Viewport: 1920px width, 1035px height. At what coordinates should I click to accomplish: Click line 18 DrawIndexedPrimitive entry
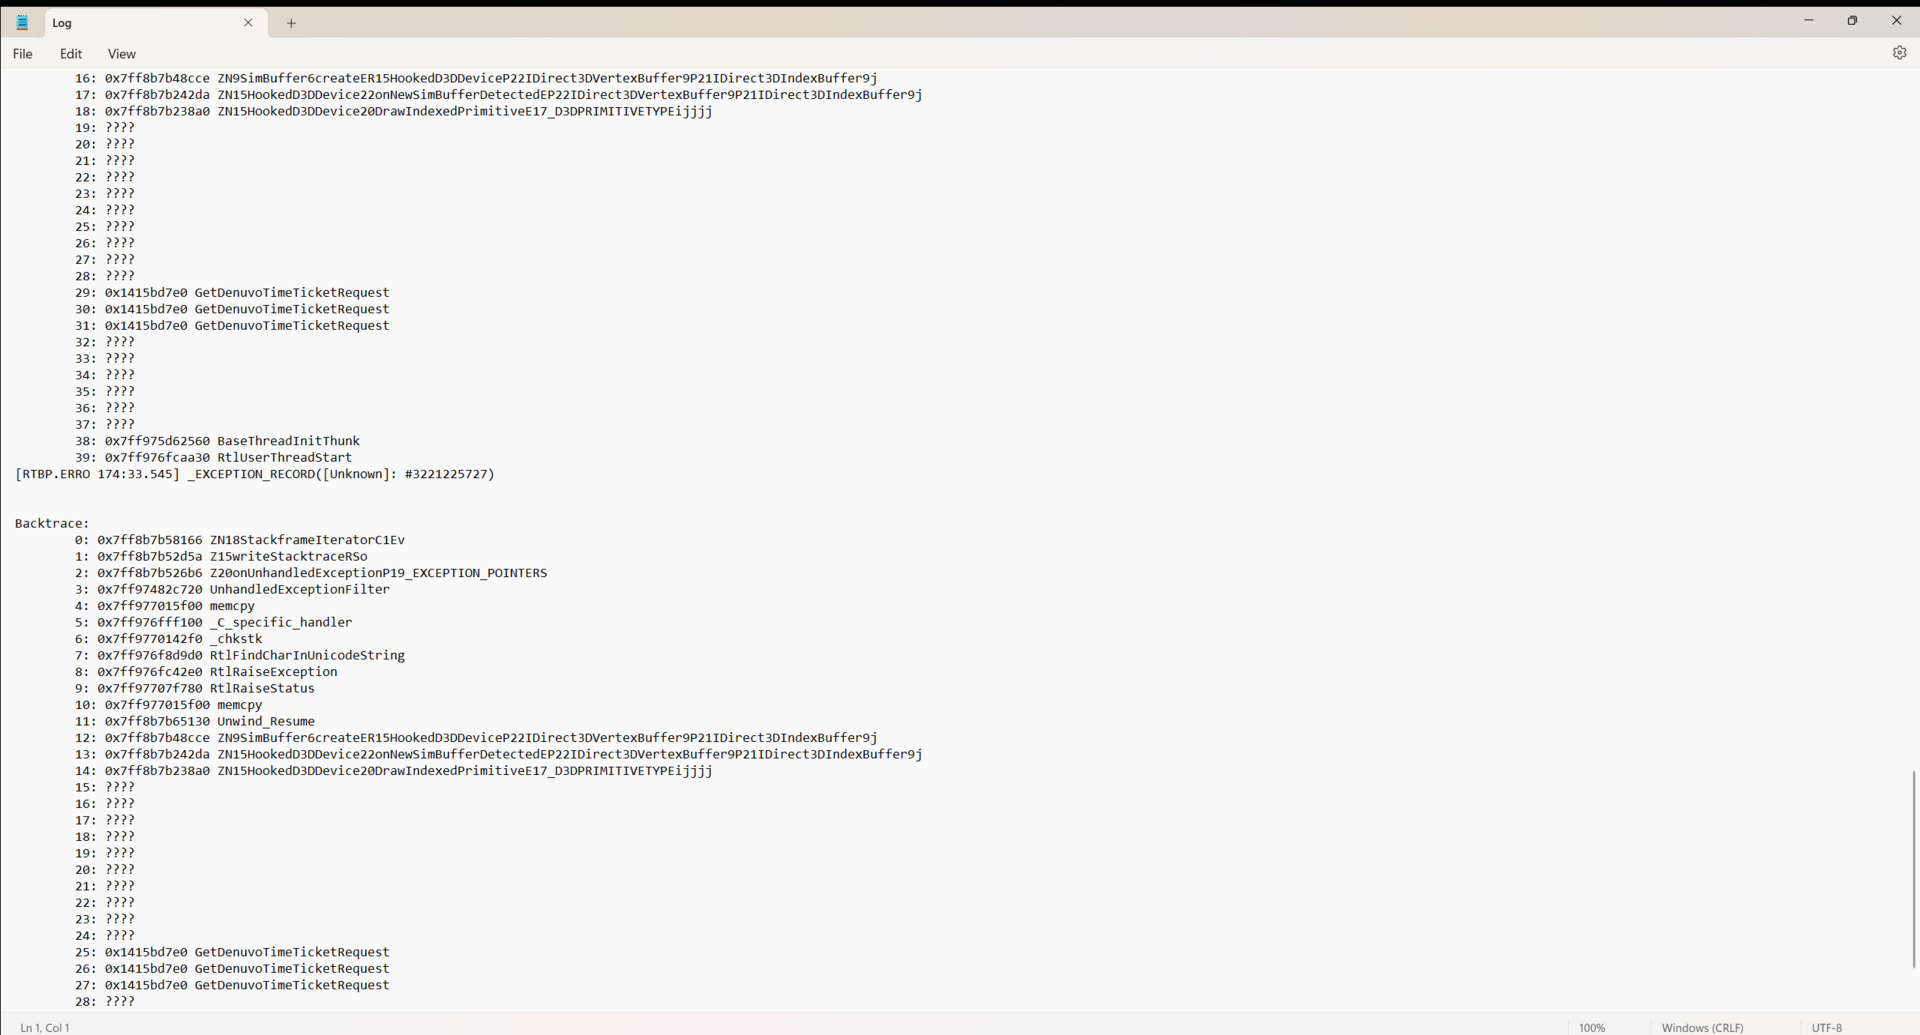(394, 111)
